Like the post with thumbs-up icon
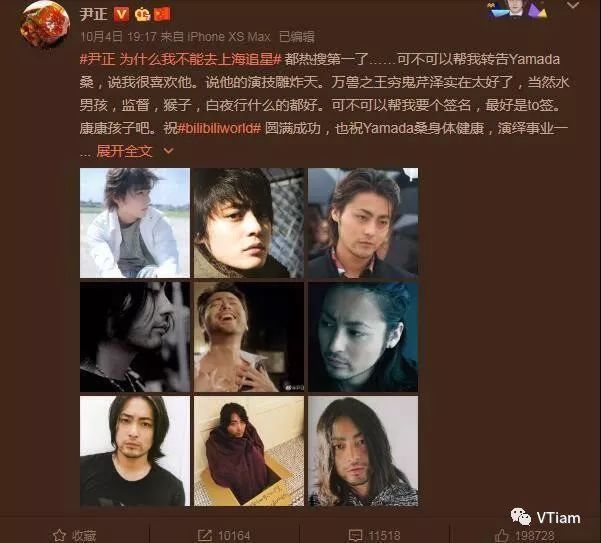This screenshot has width=601, height=543. (502, 535)
